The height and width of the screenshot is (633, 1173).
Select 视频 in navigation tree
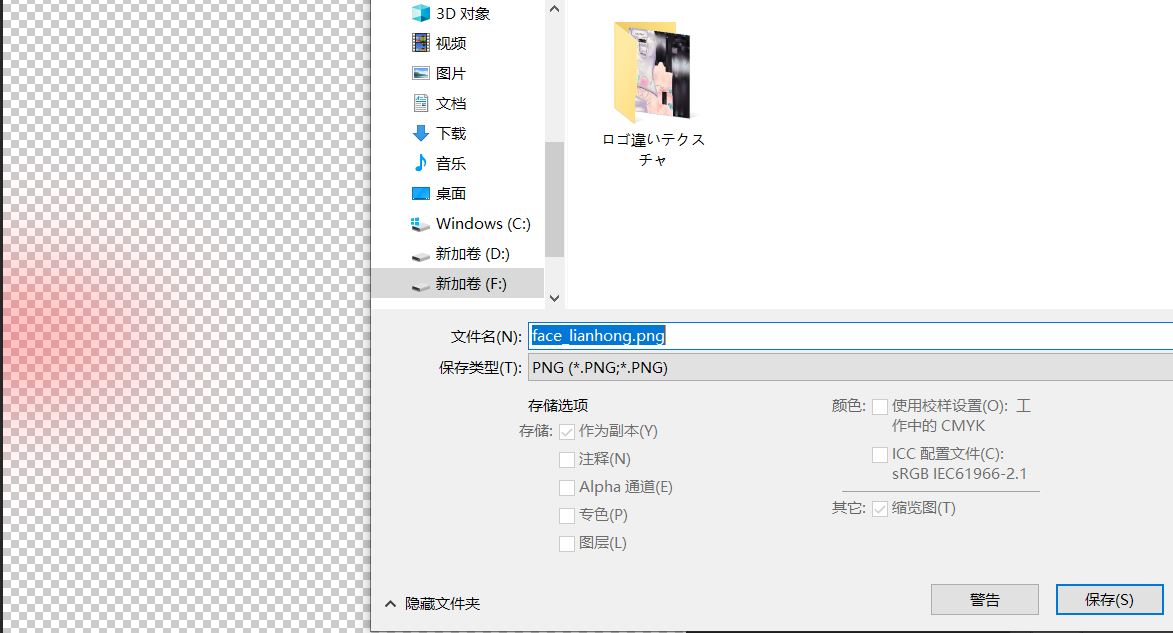click(x=451, y=43)
